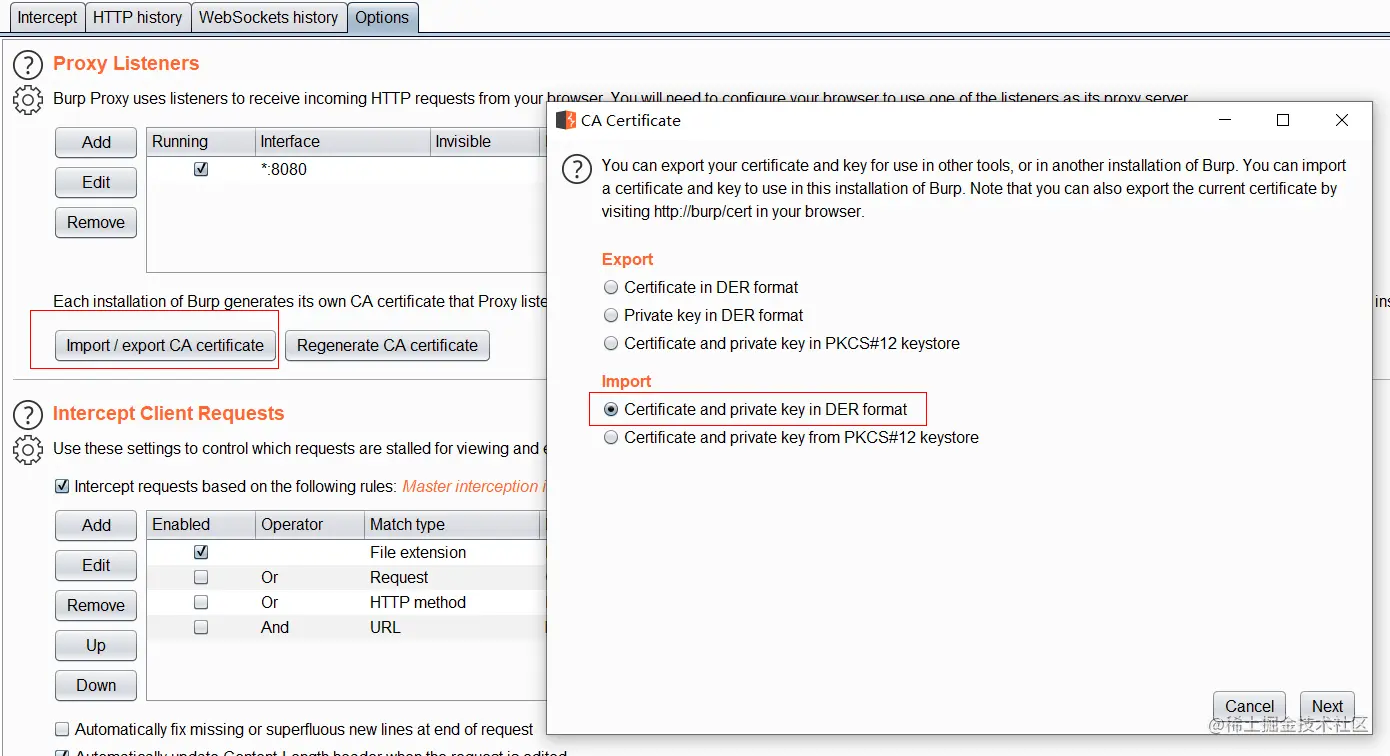The image size is (1390, 756).
Task: Remove the selected proxy listener
Action: tap(96, 222)
